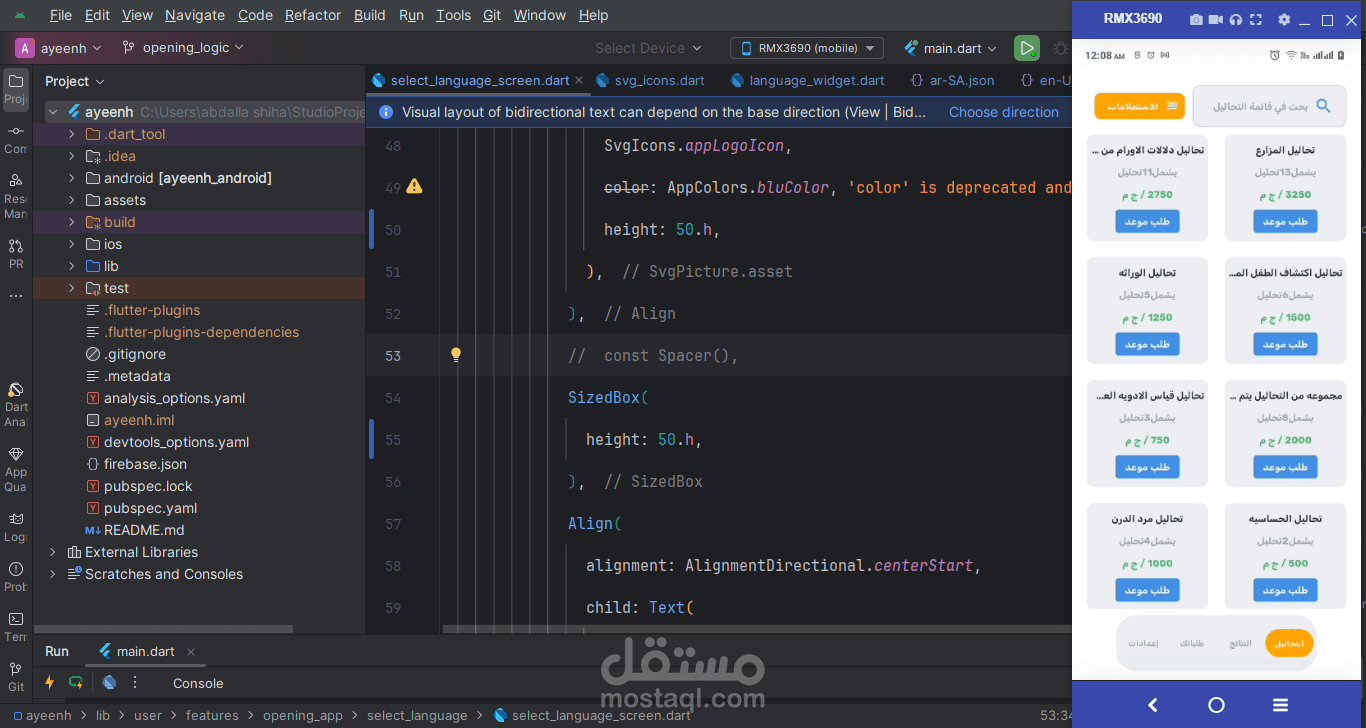1366x728 pixels.
Task: Click the features breadcrumb in navigation bar
Action: [212, 715]
